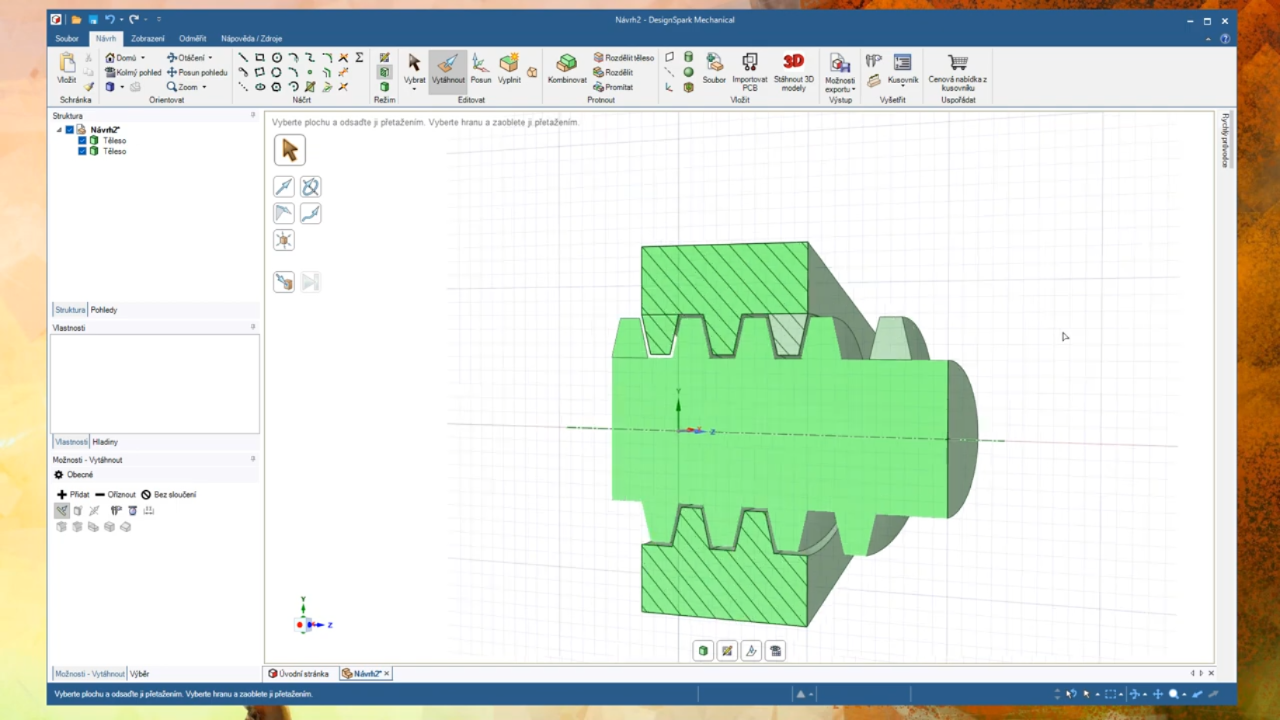Click the Importovat PCB icon
The width and height of the screenshot is (1280, 720).
click(750, 72)
